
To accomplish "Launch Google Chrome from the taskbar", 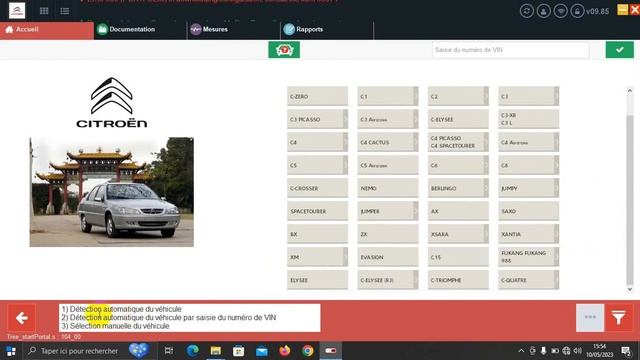I will [x=308, y=351].
